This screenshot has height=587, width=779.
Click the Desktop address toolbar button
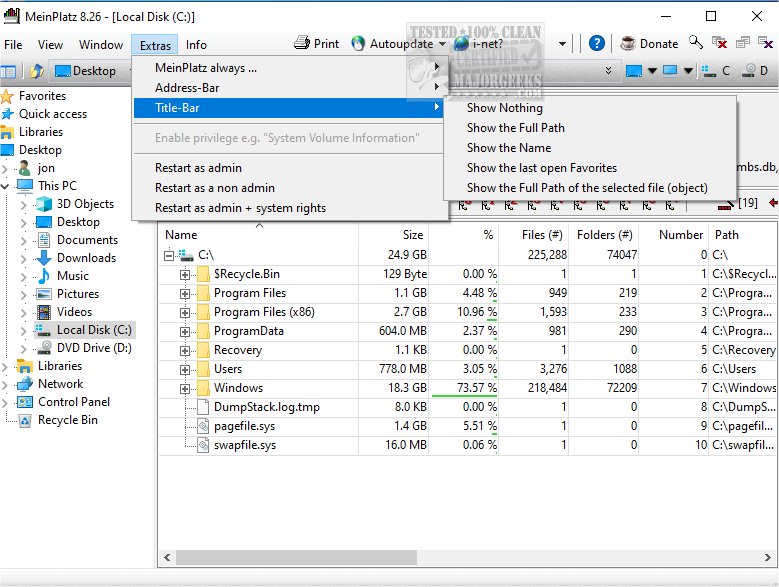(85, 72)
